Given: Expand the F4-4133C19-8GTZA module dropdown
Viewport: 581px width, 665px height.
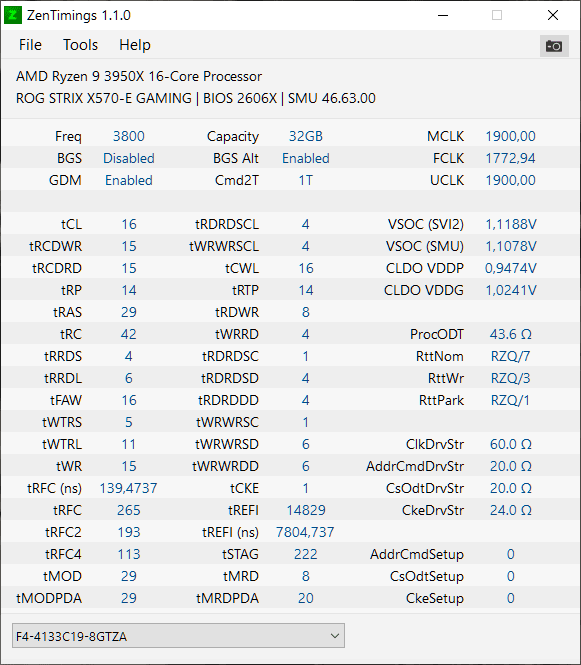Looking at the screenshot, I should coord(178,636).
